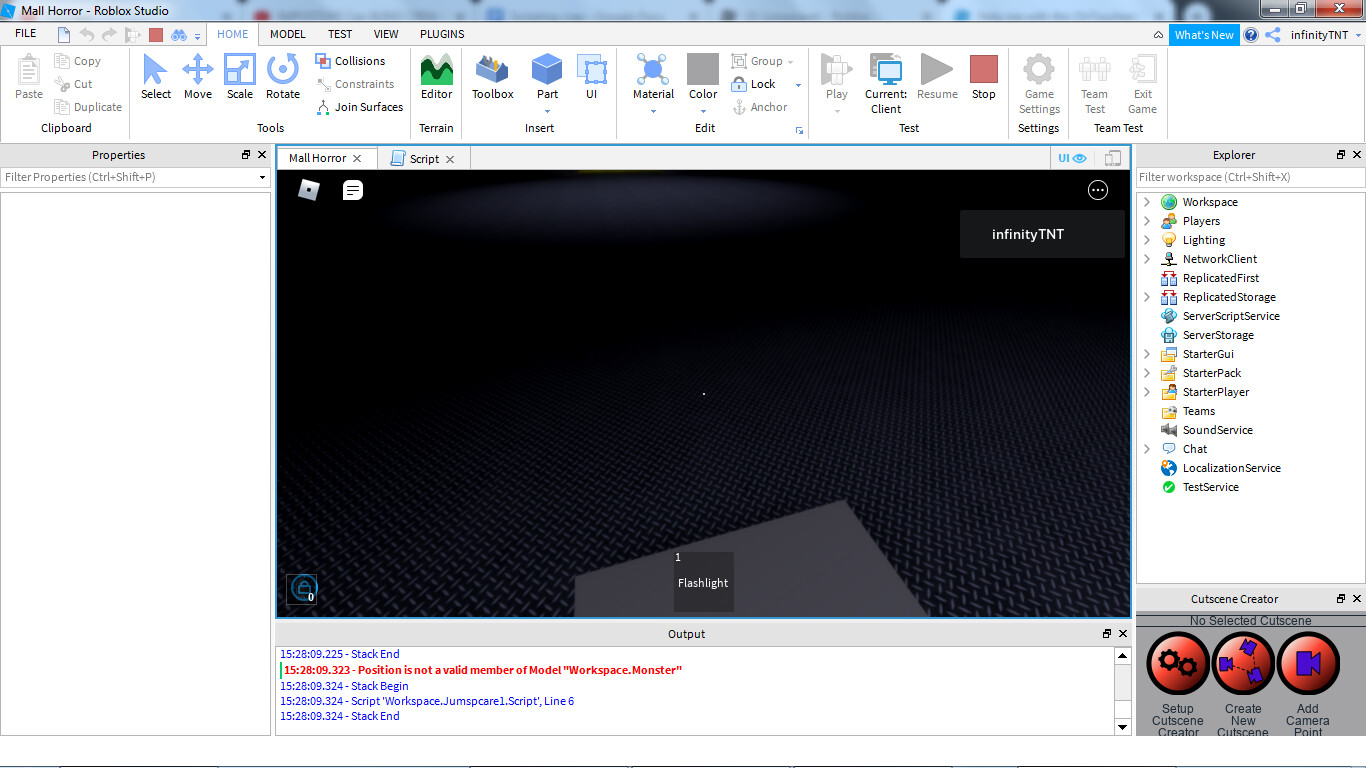Click Create New Cutscene button
Screen dimensions: 1366x768
click(x=1243, y=663)
